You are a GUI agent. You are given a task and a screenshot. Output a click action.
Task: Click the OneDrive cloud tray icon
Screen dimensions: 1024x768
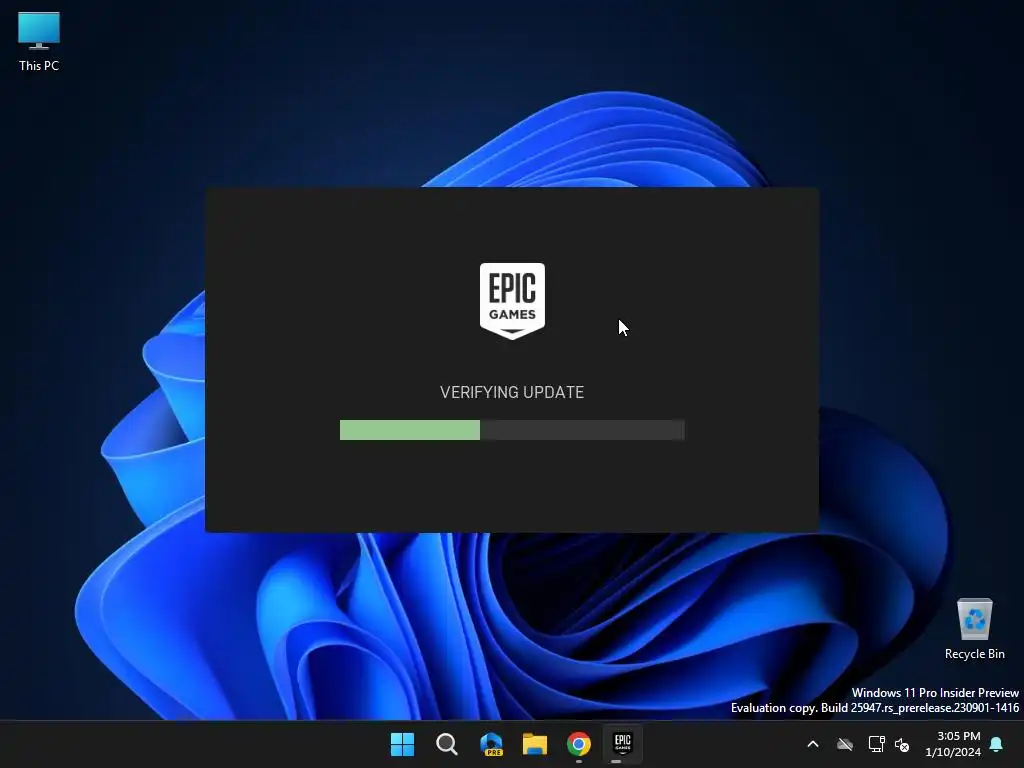(845, 744)
